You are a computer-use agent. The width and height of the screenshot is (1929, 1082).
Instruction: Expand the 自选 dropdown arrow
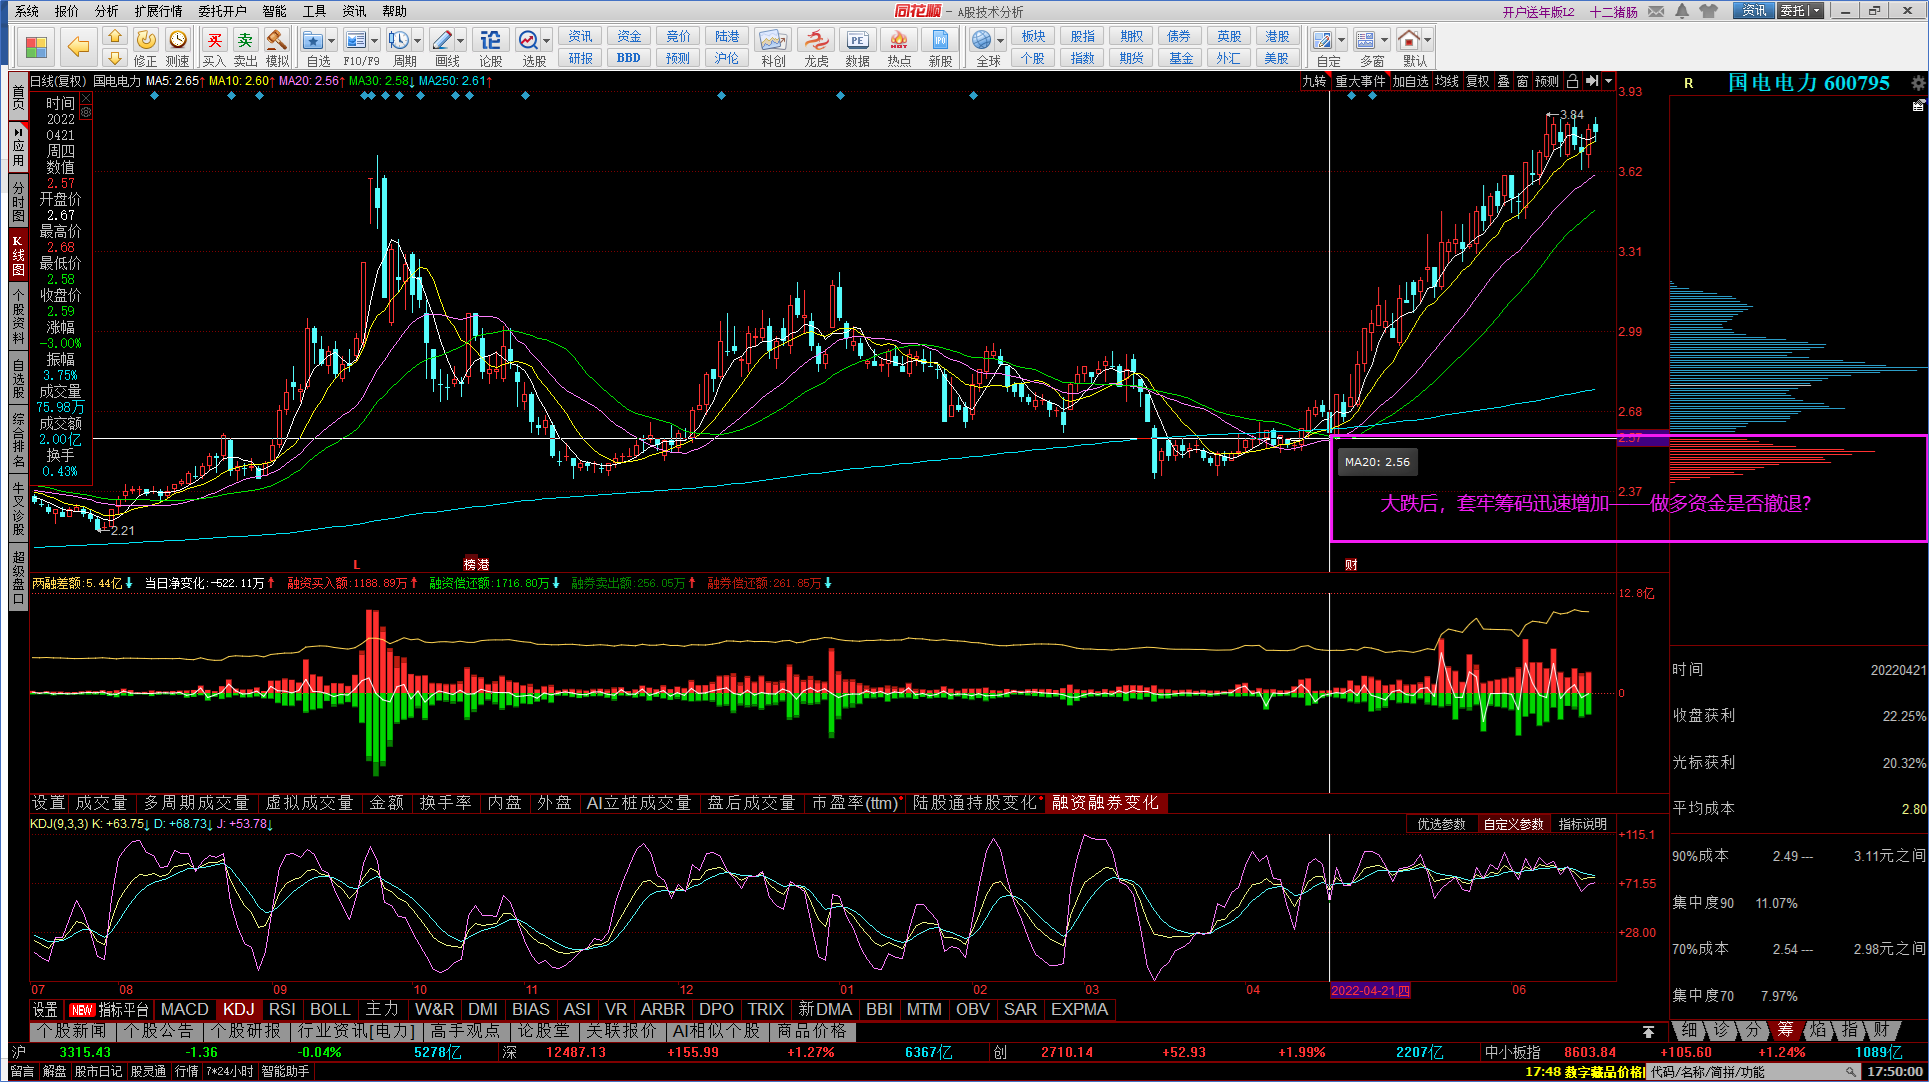pos(332,41)
